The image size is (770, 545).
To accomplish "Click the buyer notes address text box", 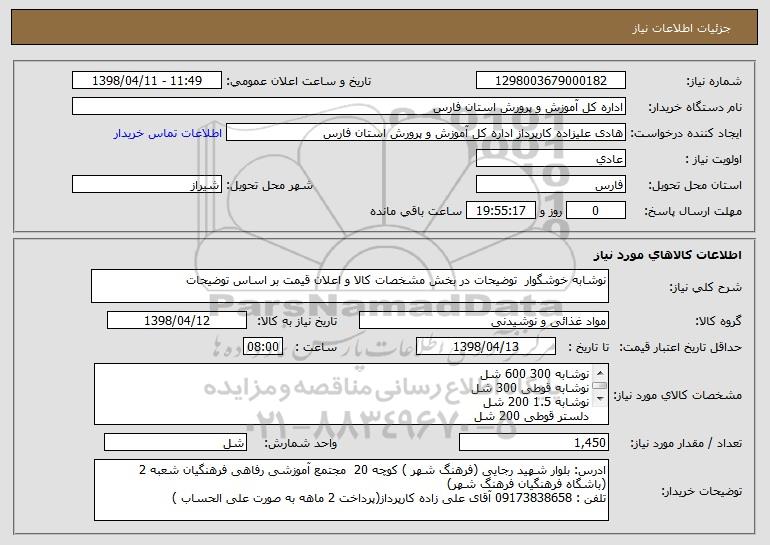I will (351, 490).
